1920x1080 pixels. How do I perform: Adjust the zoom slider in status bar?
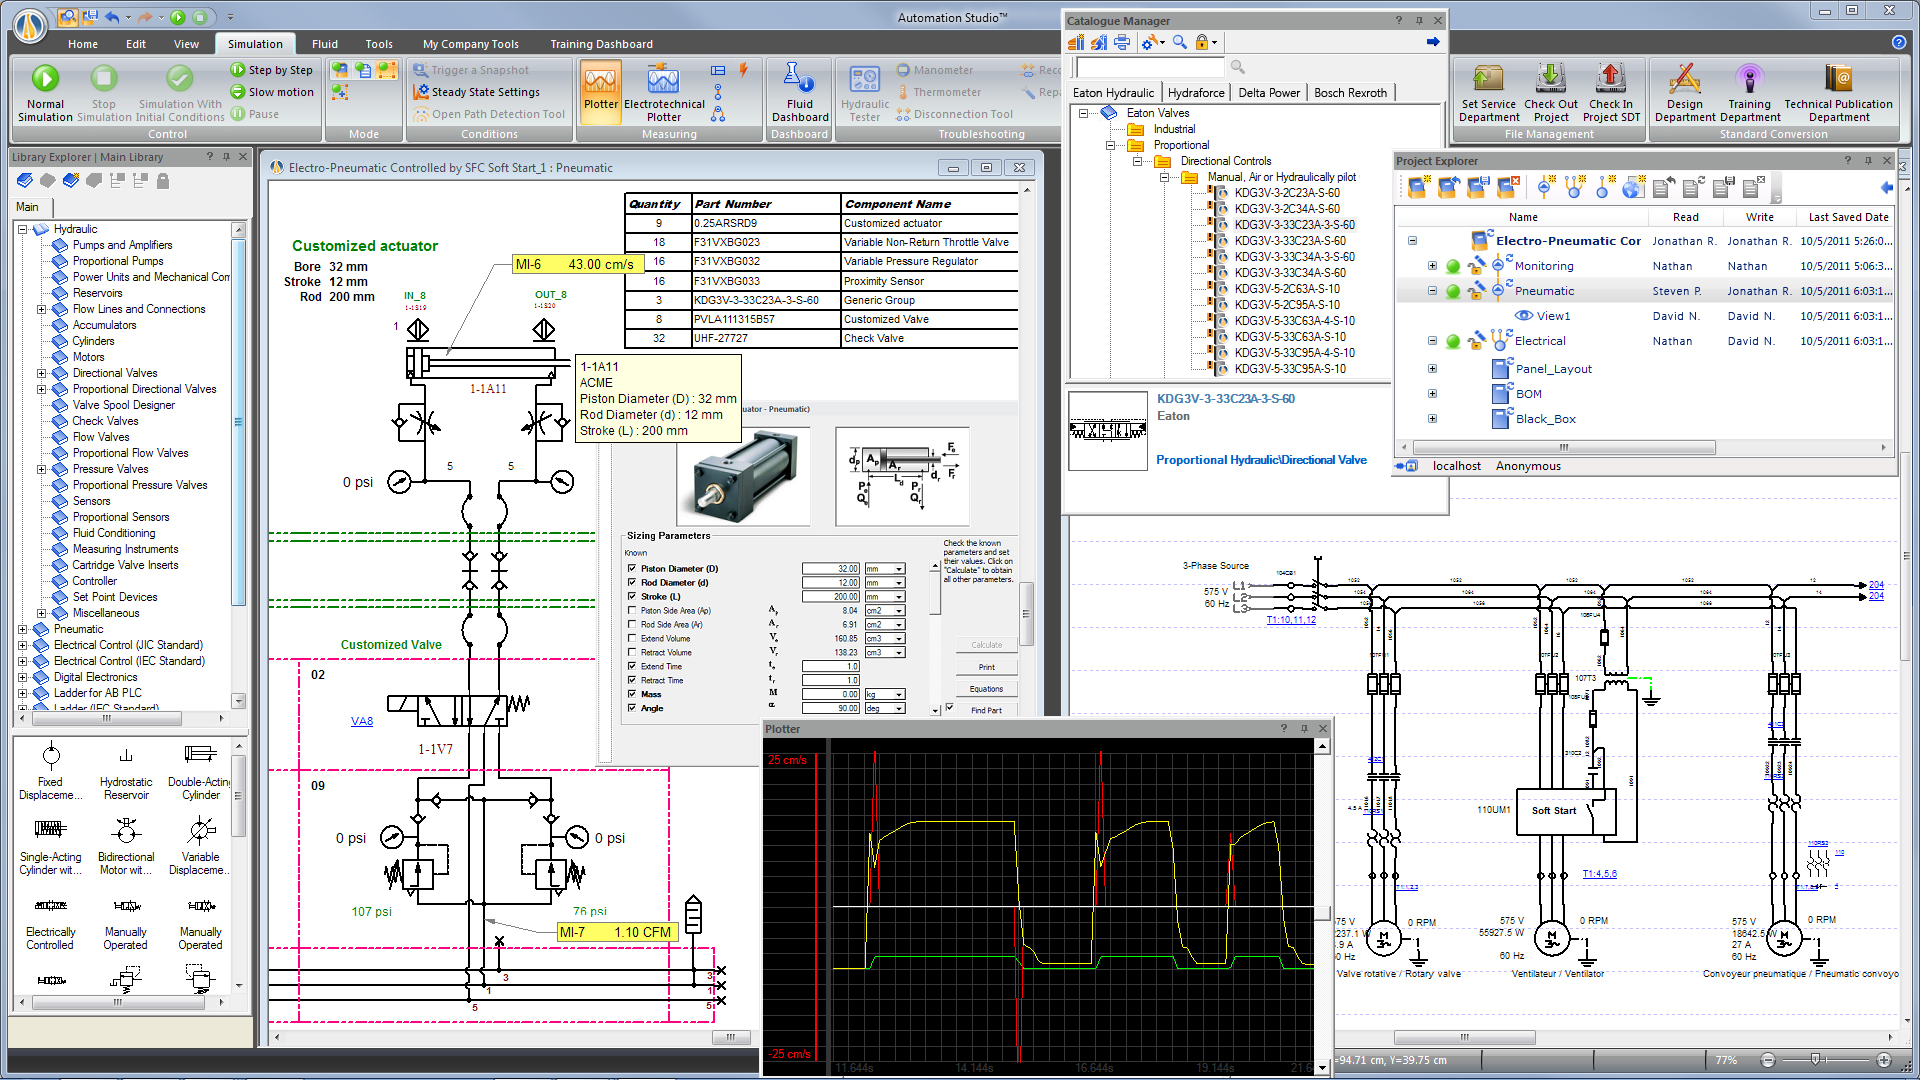1815,1060
